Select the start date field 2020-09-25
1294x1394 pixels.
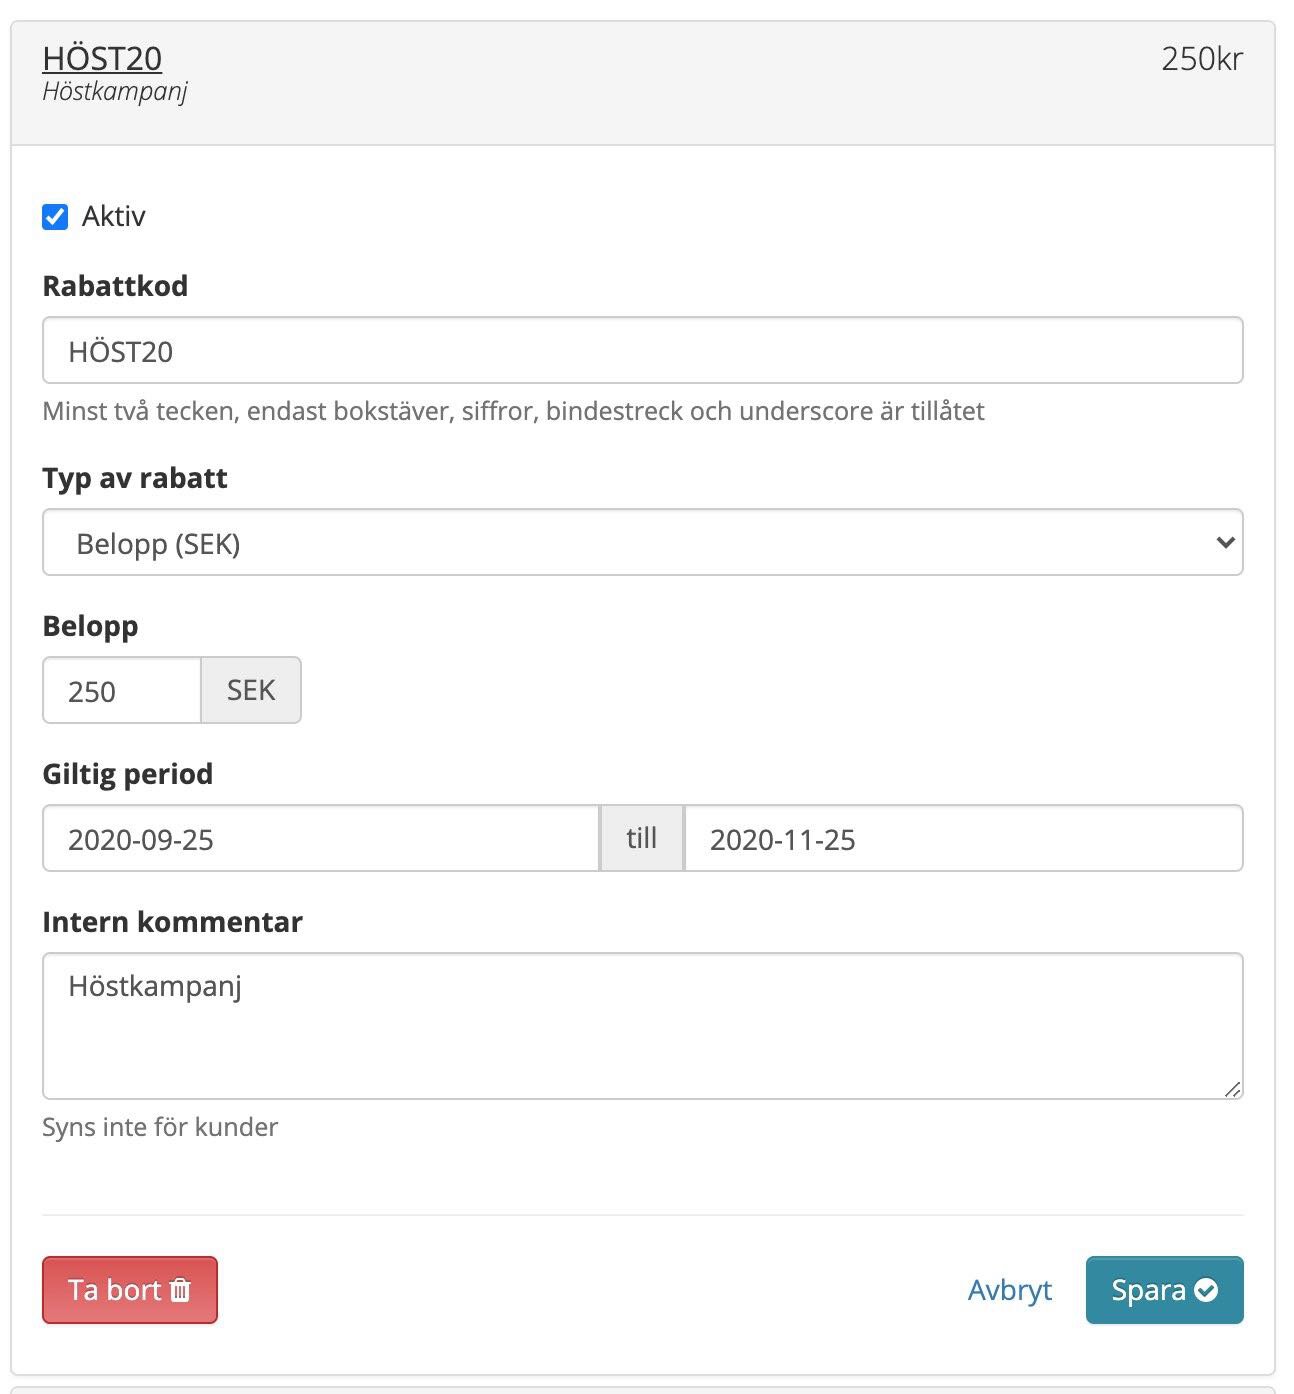tap(320, 839)
